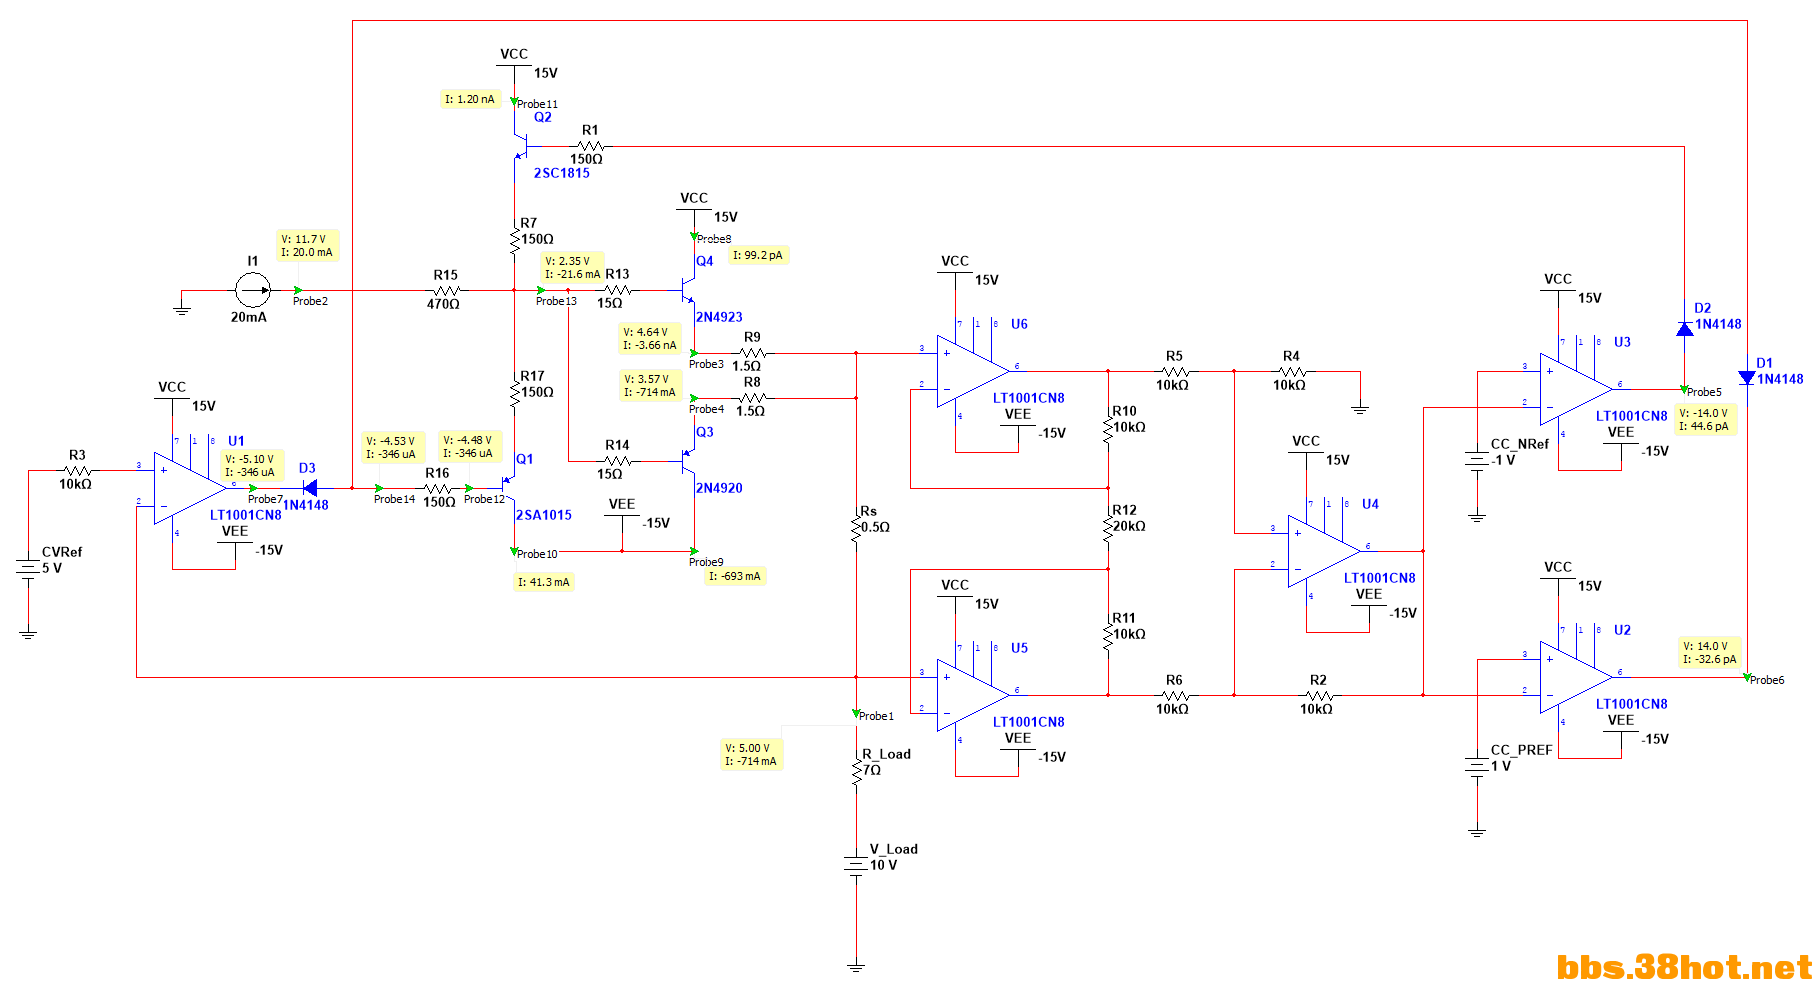Select R_Load 7Ω resistor symbol

(x=856, y=771)
